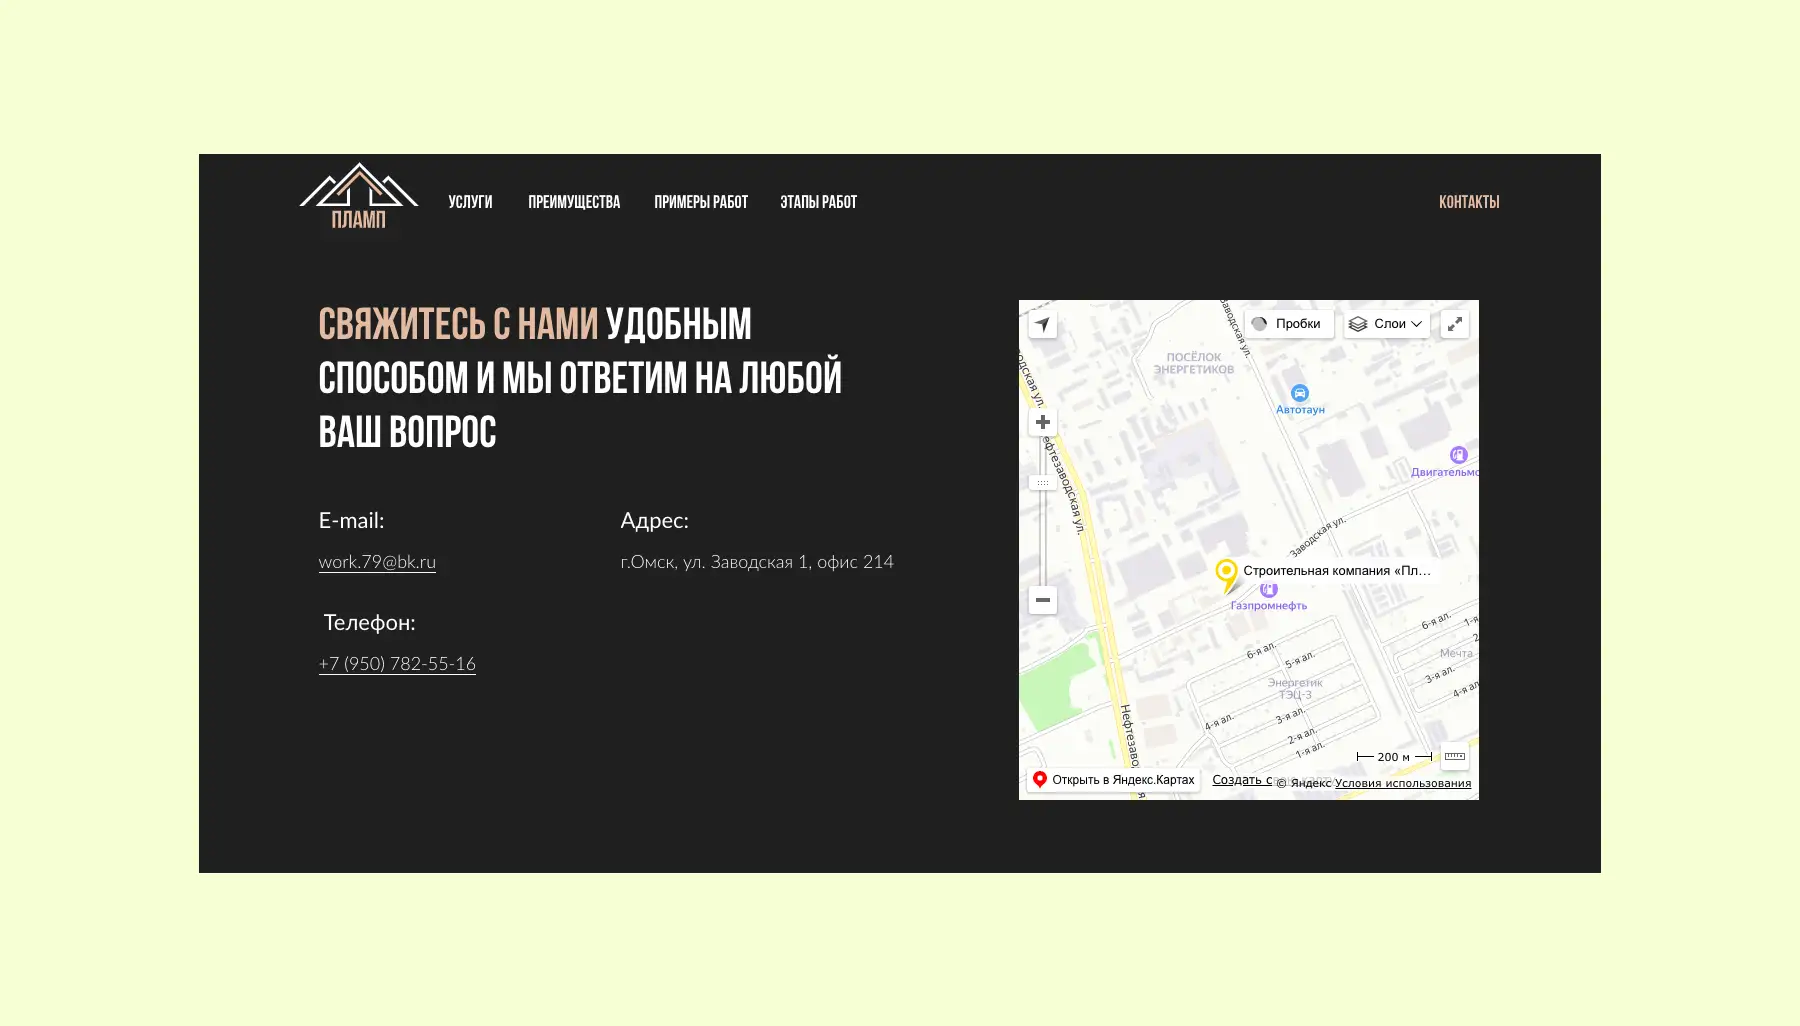1800x1026 pixels.
Task: Open the map in Яндекс.Картах
Action: click(1114, 780)
